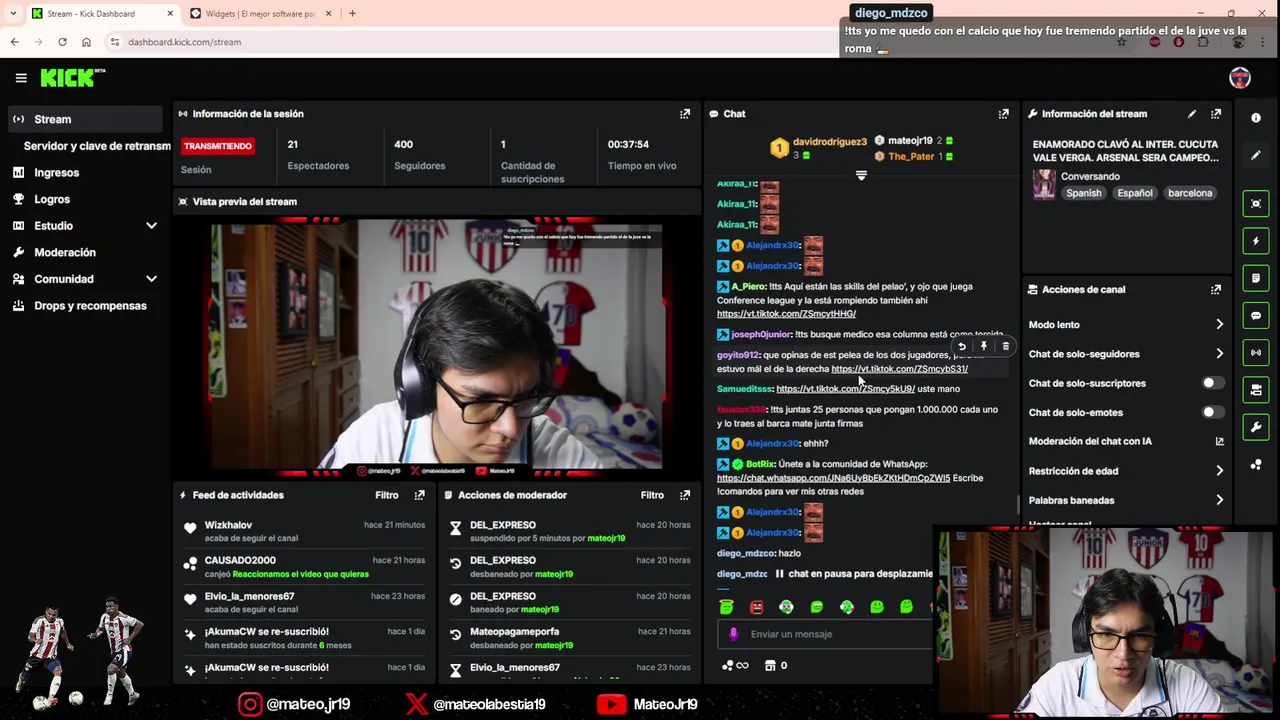Click the stream preview video
Viewport: 1280px width, 720px height.
pyautogui.click(x=436, y=346)
